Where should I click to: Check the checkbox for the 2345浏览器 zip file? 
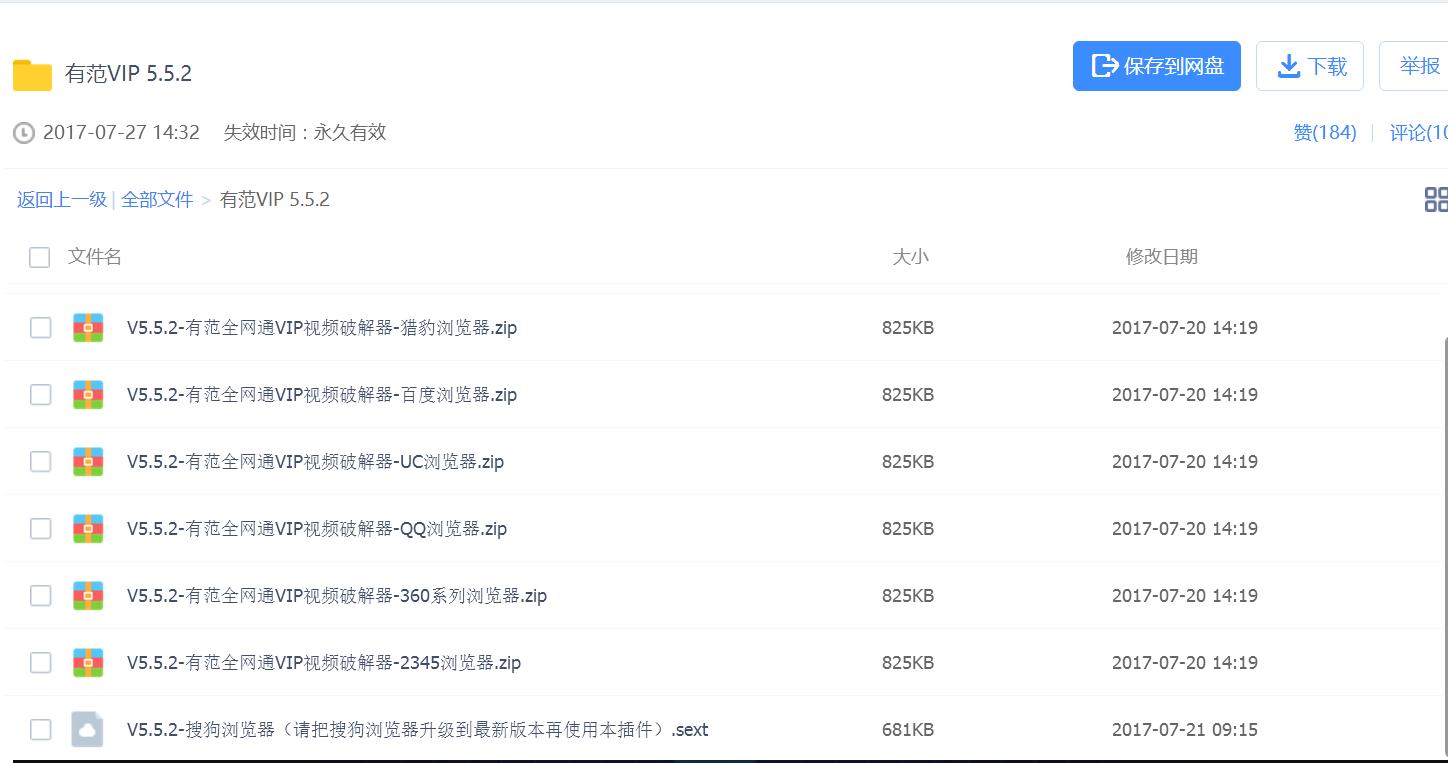coord(39,662)
